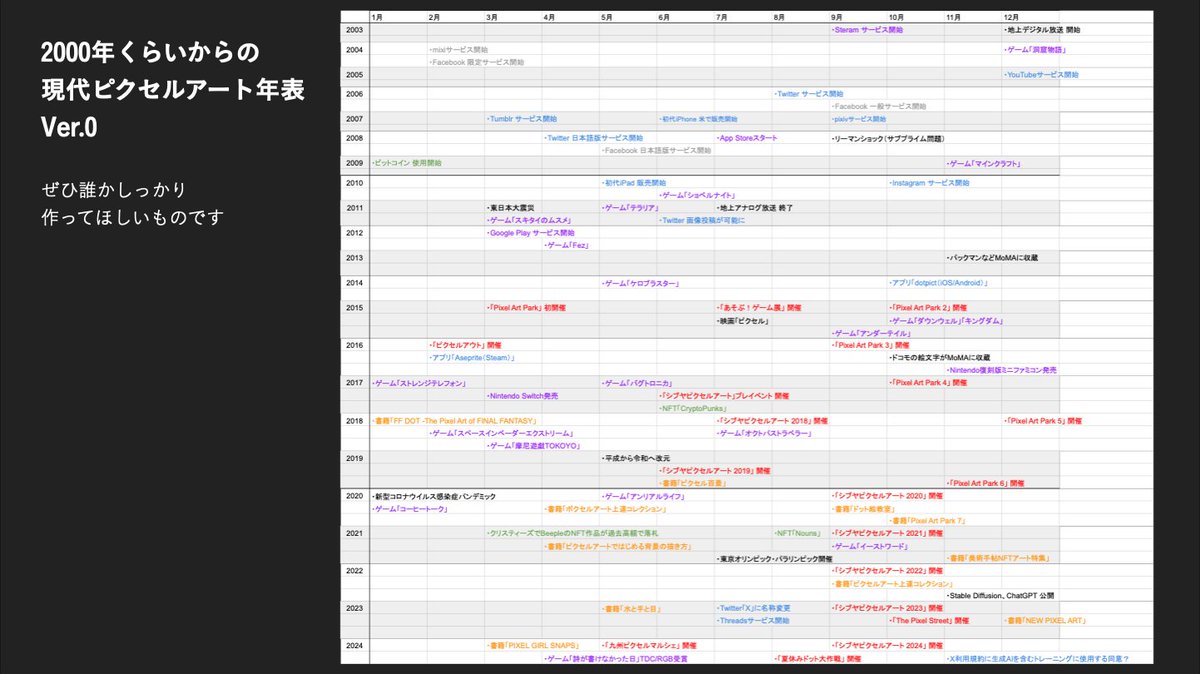Click the 'Ver.0' version label

(68, 130)
